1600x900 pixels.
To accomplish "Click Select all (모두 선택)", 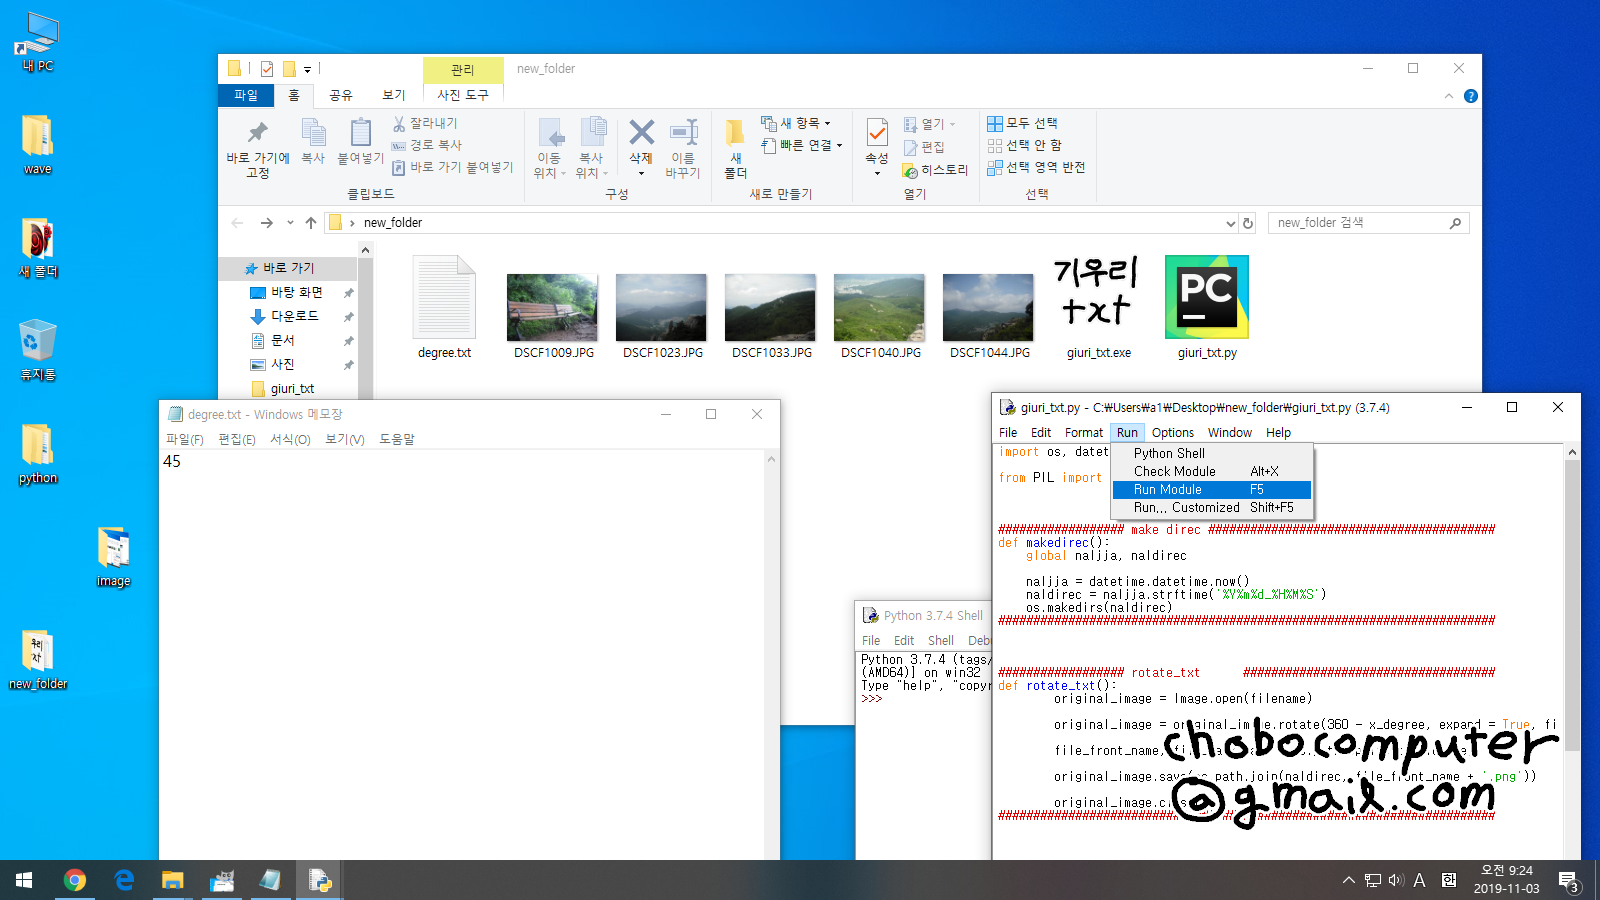I will point(1022,123).
